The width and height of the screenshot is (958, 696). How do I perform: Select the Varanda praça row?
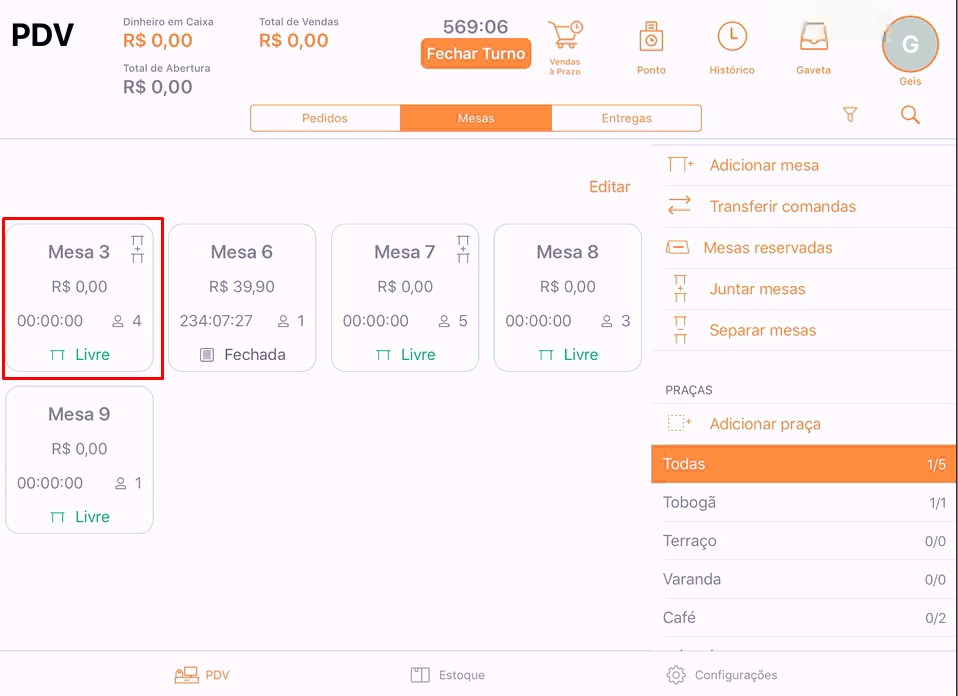803,579
